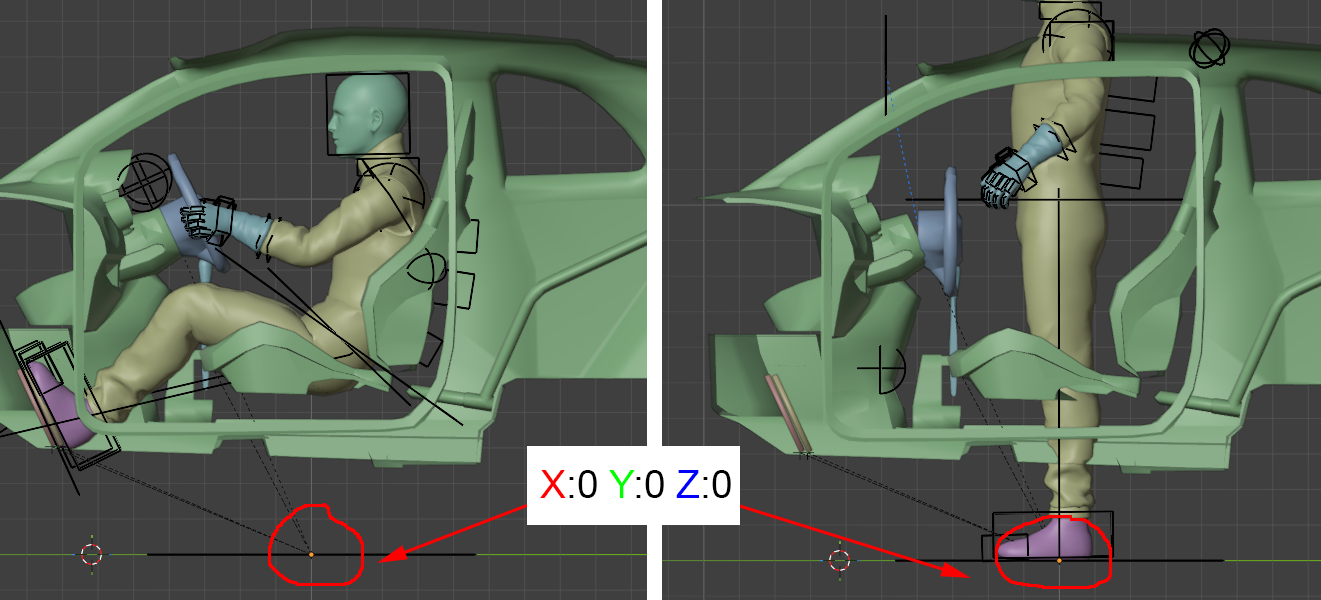Select the driver's head in left viewport
Screen dimensions: 1321x600
pos(370,114)
